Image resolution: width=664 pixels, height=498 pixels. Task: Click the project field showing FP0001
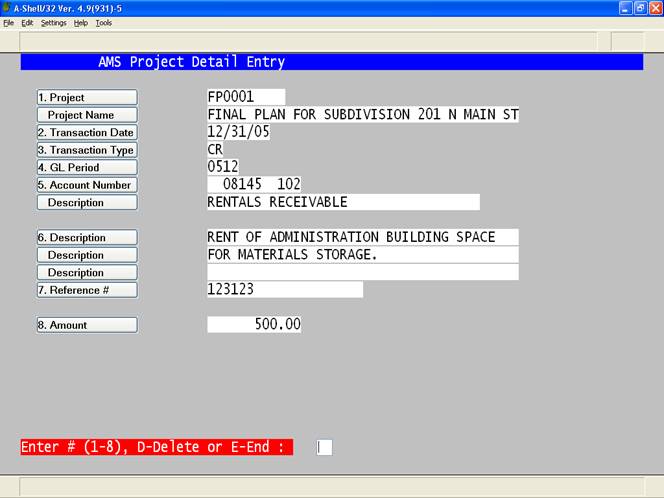click(x=246, y=97)
